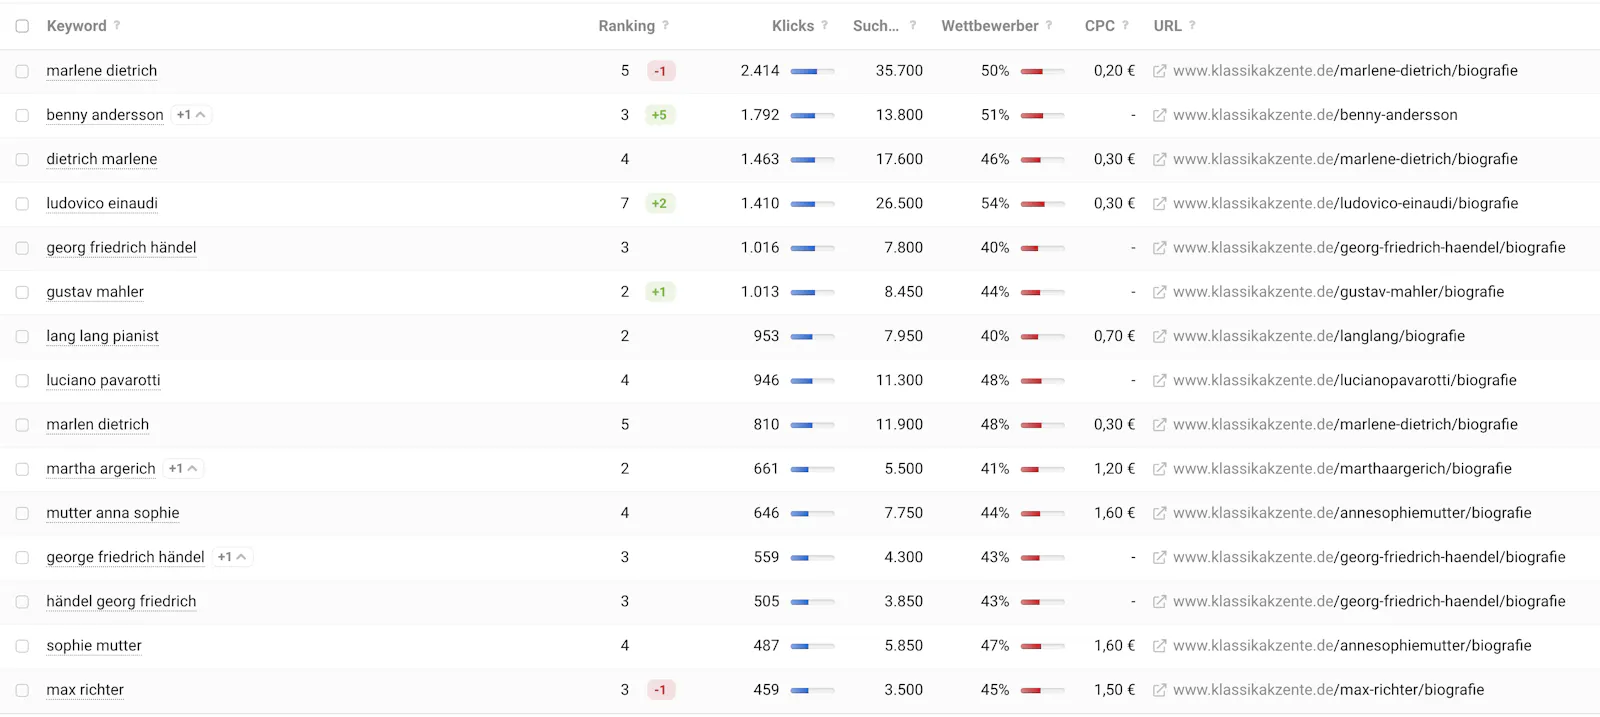The height and width of the screenshot is (717, 1600).
Task: Open external link icon for ludovico einaudi row
Action: 1159,203
